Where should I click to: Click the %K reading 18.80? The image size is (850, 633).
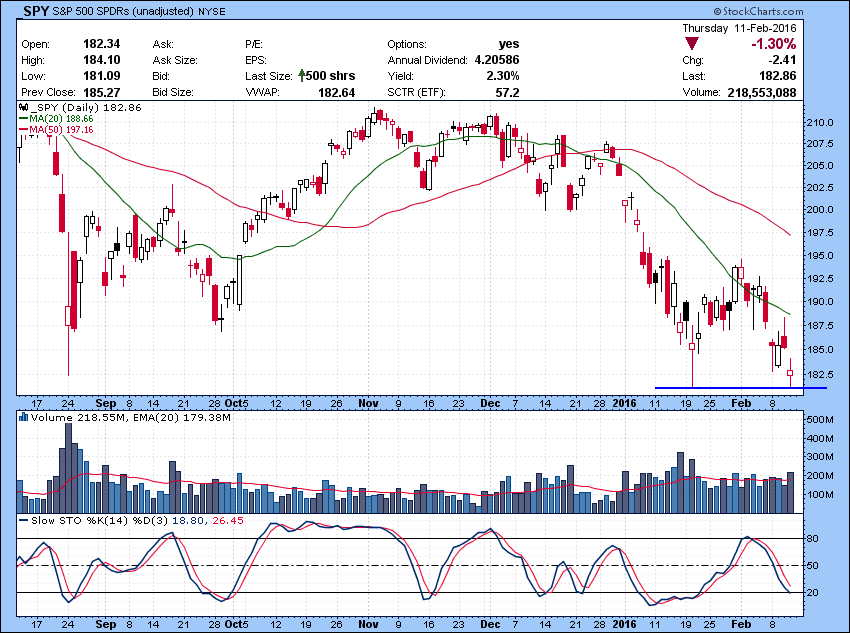point(188,520)
